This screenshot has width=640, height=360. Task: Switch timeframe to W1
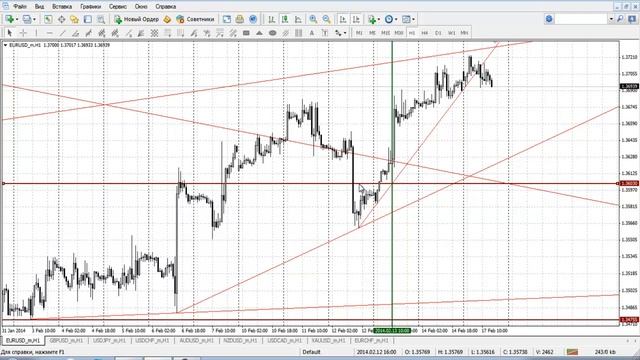point(451,33)
